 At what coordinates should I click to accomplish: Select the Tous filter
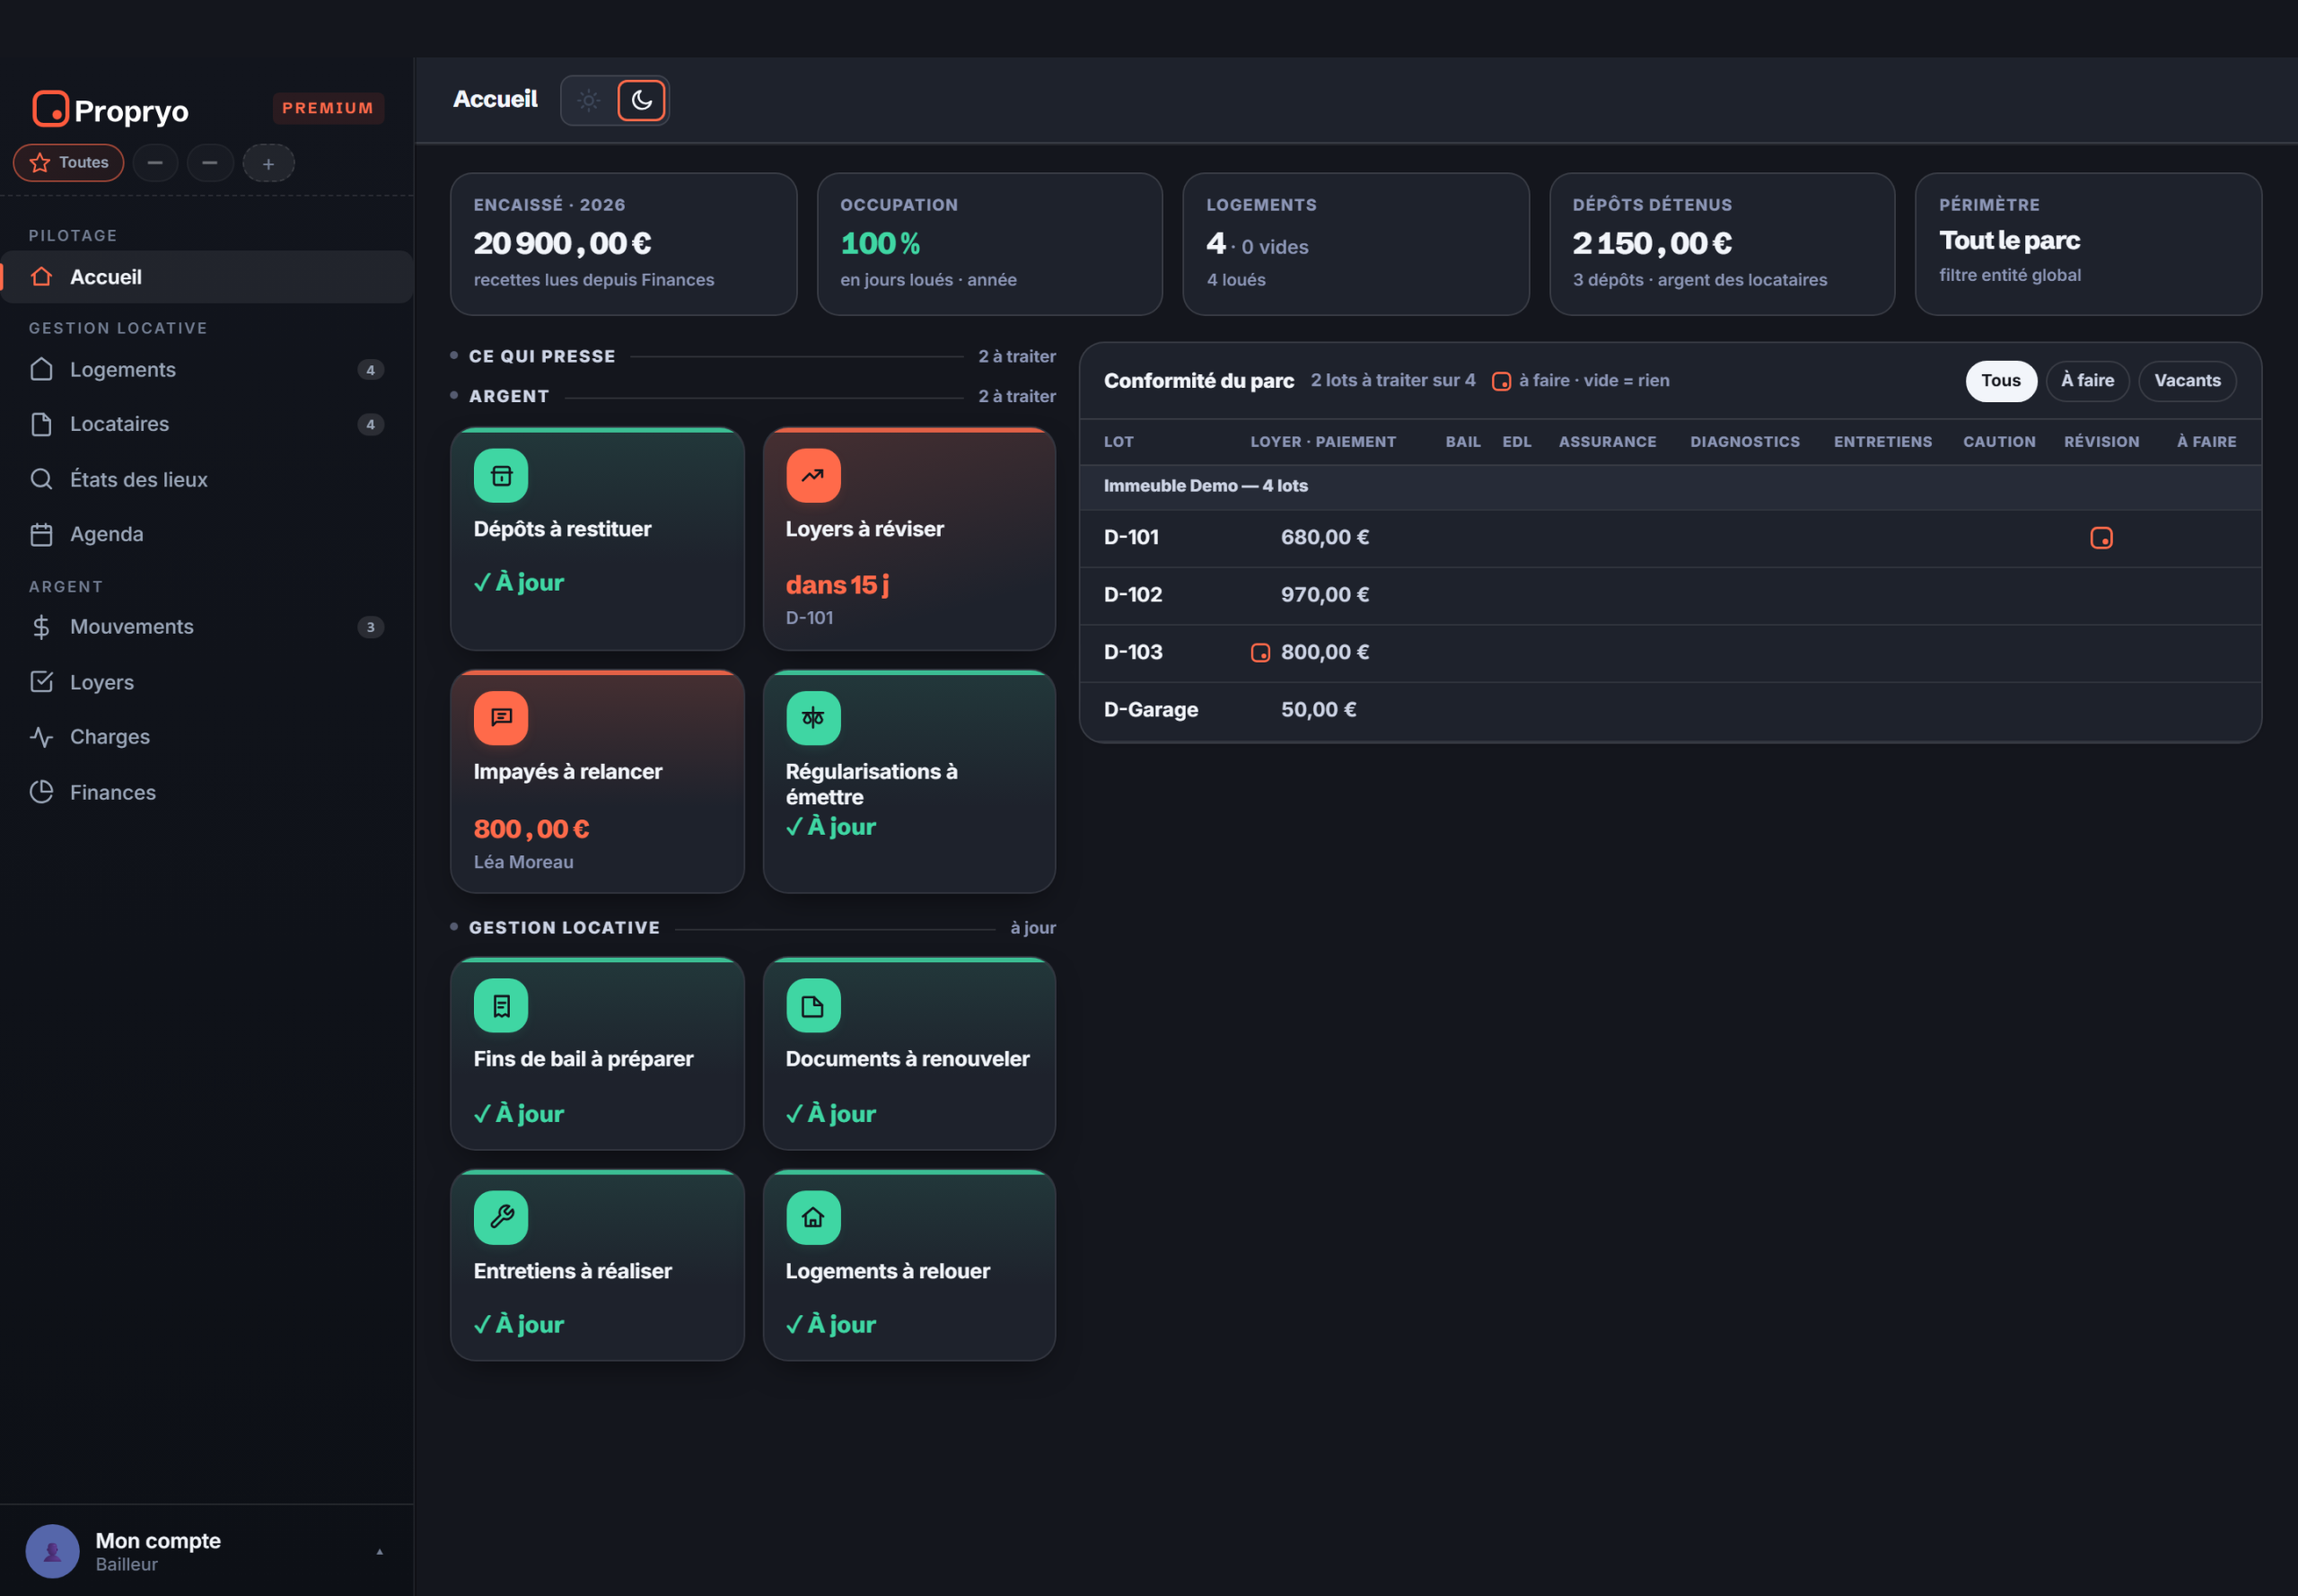[2001, 381]
